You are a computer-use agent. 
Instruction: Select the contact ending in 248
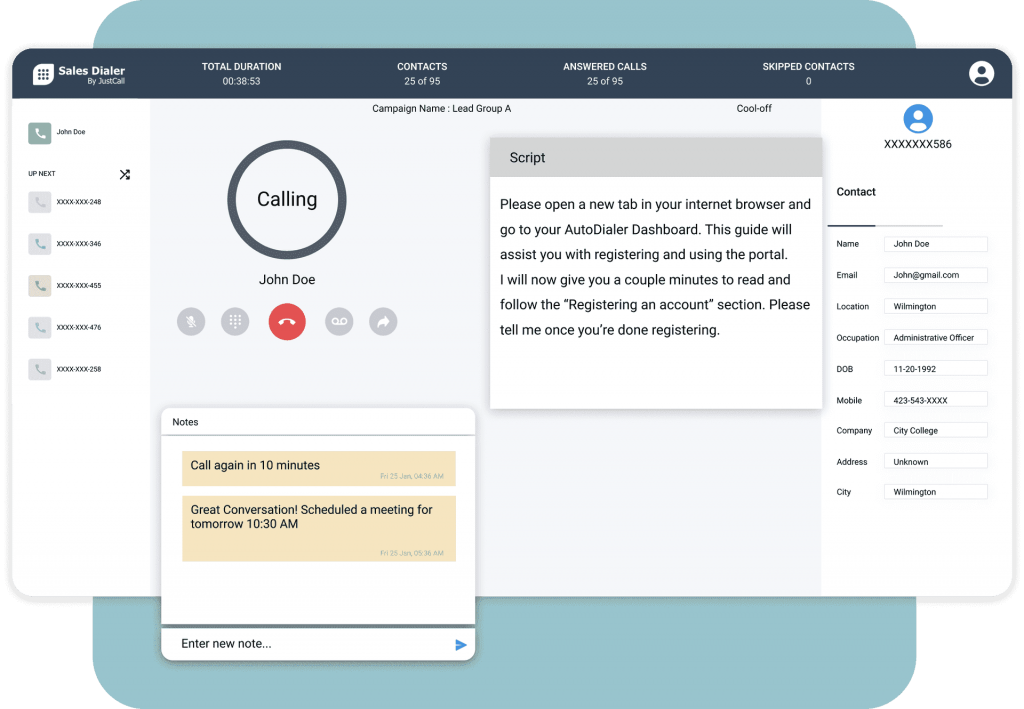[x=66, y=202]
